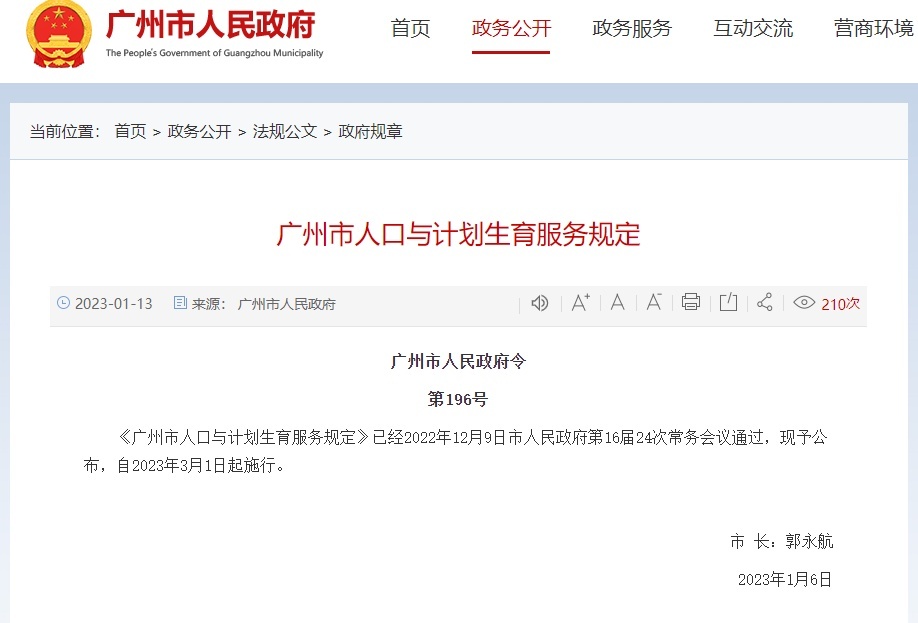Viewport: 918px width, 623px height.
Task: Print the article using printer icon
Action: pos(691,303)
